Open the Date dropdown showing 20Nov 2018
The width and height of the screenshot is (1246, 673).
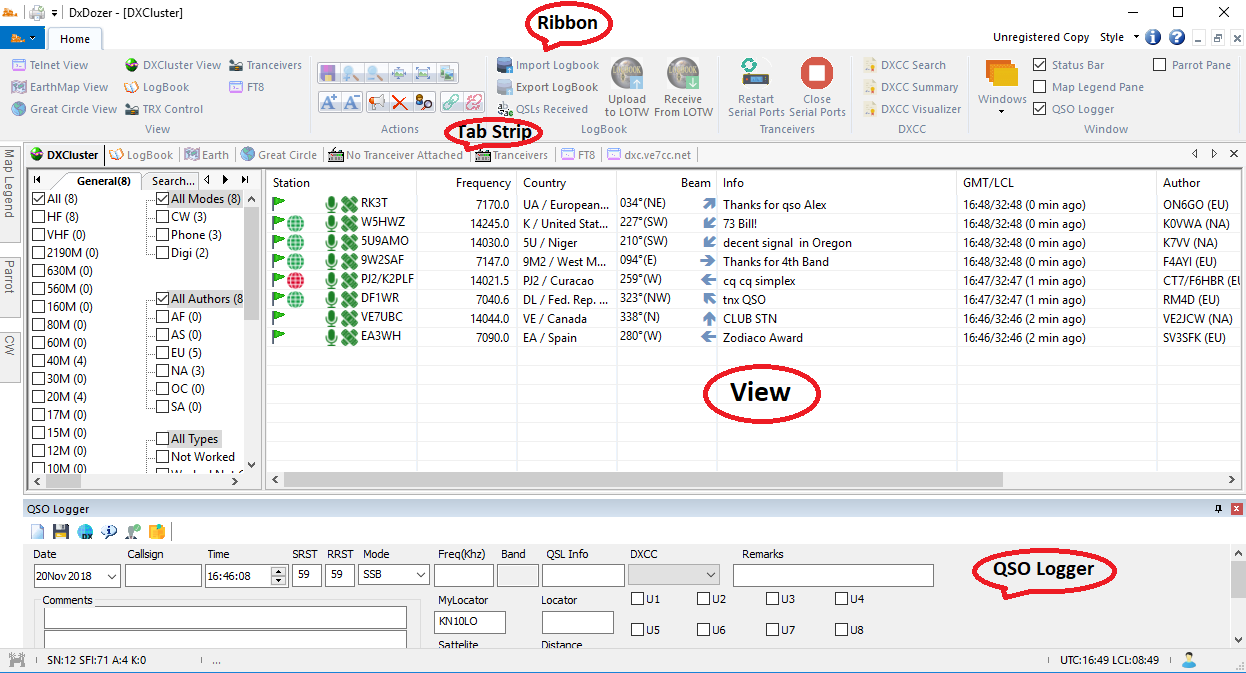click(x=110, y=576)
